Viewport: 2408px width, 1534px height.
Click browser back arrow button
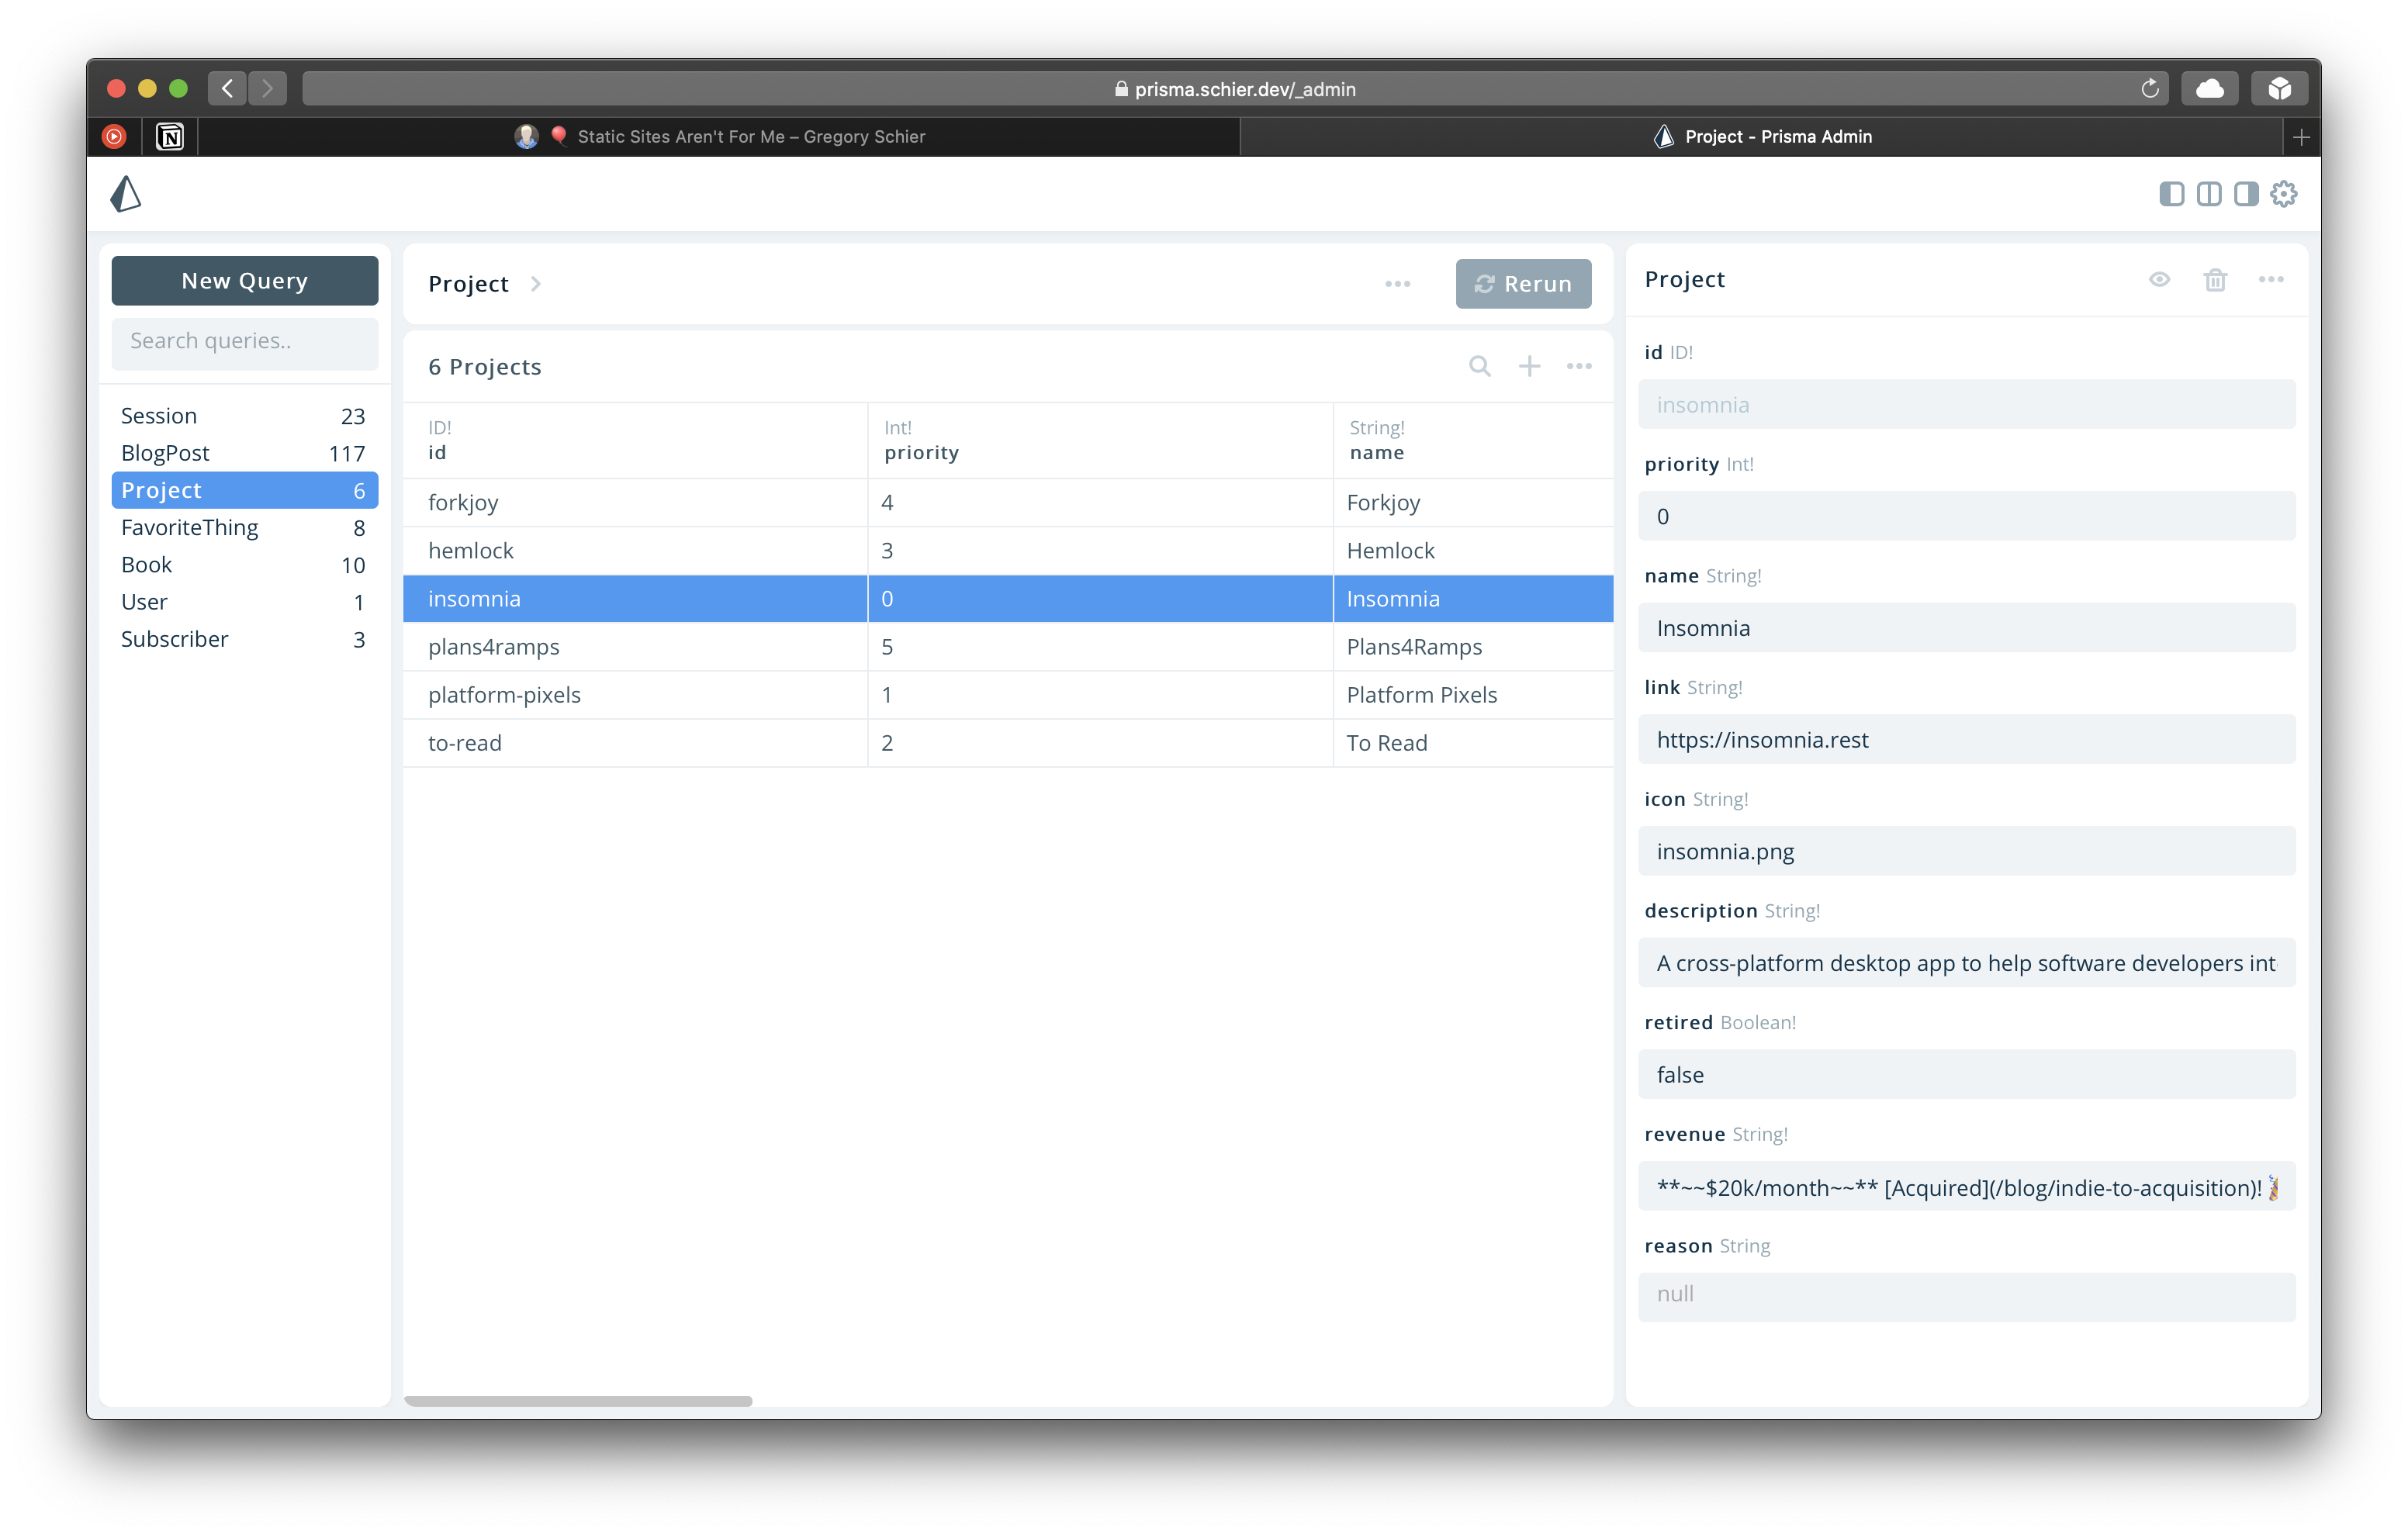point(228,89)
